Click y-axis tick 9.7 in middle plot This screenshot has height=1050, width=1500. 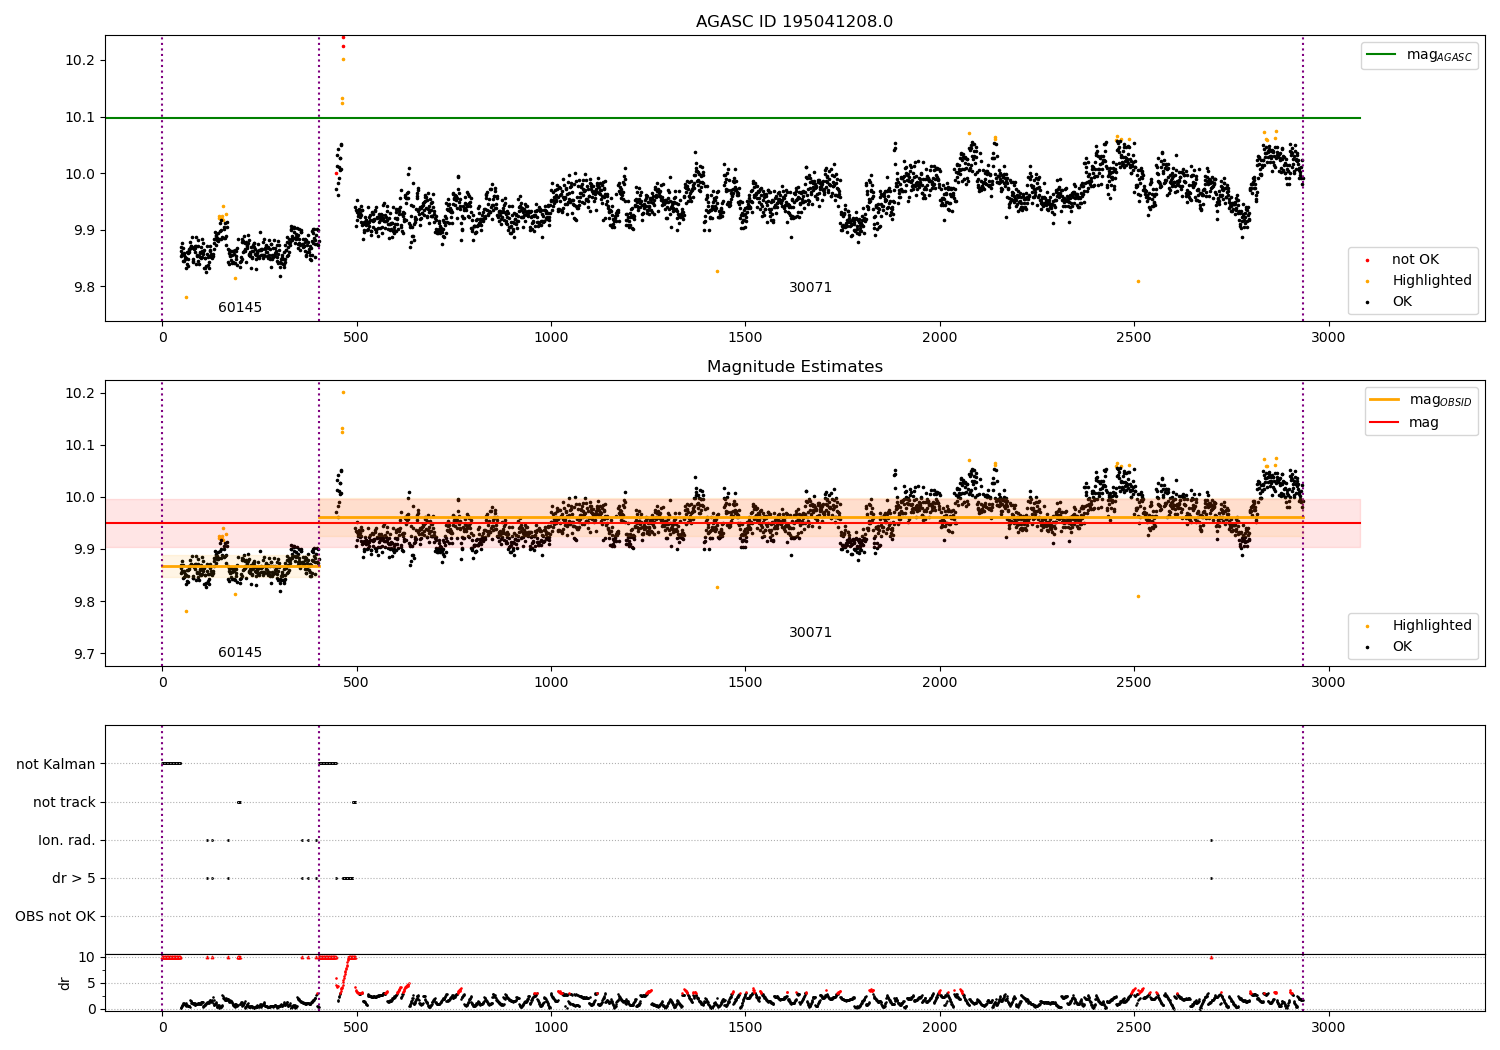tap(82, 654)
